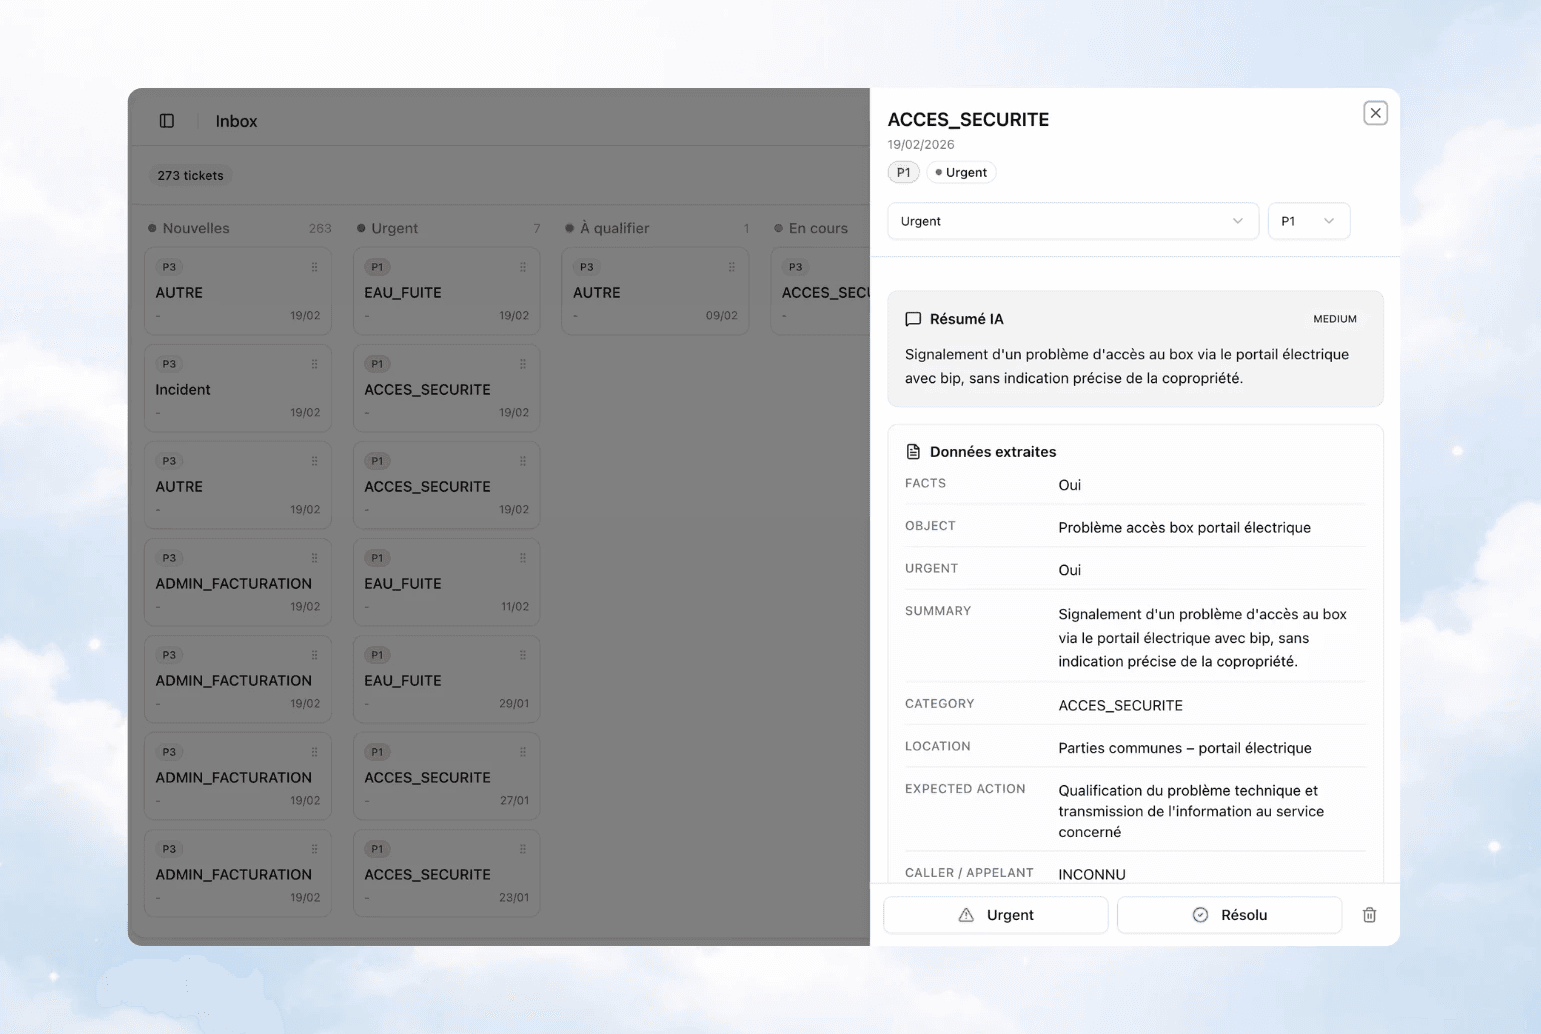Toggle the dot indicator next to Nouvelles
The width and height of the screenshot is (1541, 1034).
(x=151, y=228)
